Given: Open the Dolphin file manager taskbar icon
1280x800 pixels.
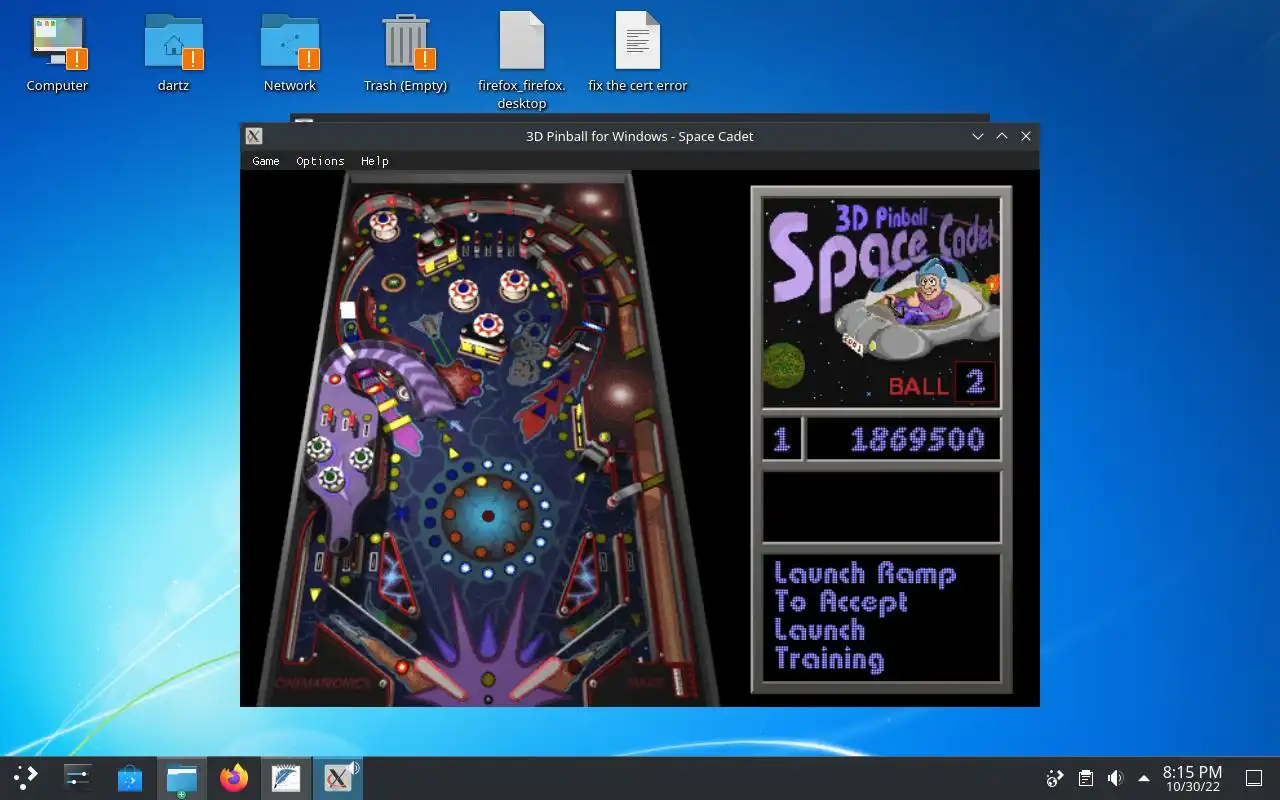Looking at the screenshot, I should coord(182,777).
